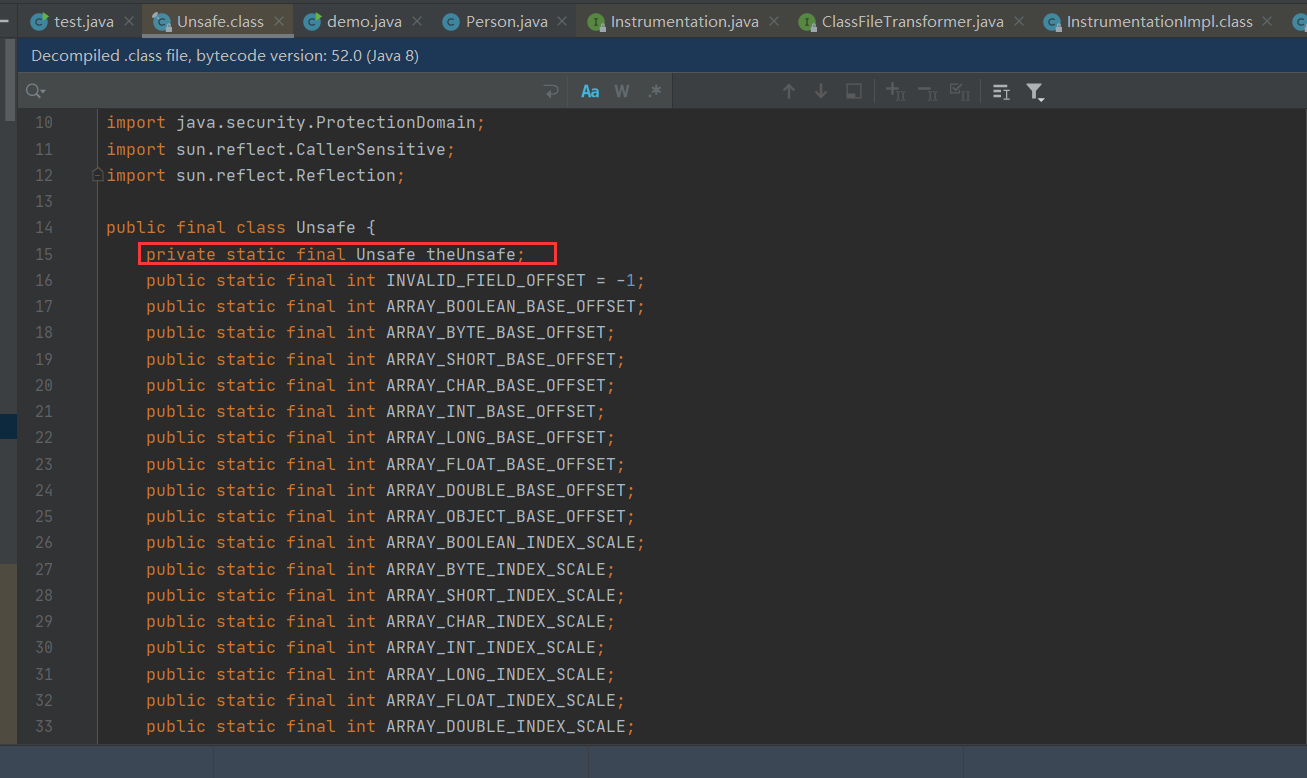The width and height of the screenshot is (1307, 778).
Task: Switch to the InstrumentationImpl.class tab
Action: tap(1159, 21)
